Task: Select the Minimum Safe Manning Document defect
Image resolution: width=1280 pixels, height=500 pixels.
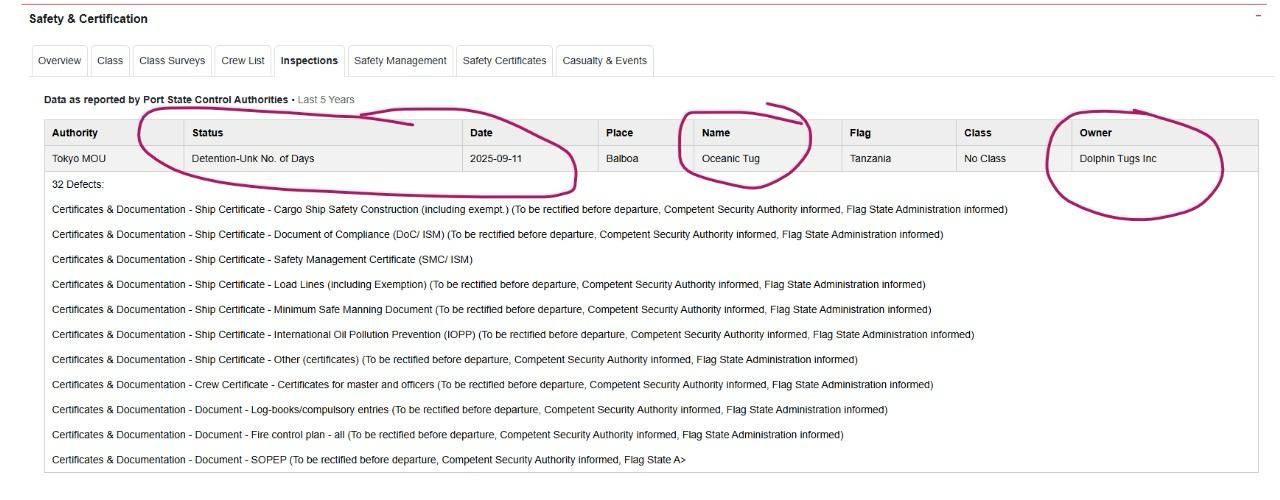Action: [491, 310]
